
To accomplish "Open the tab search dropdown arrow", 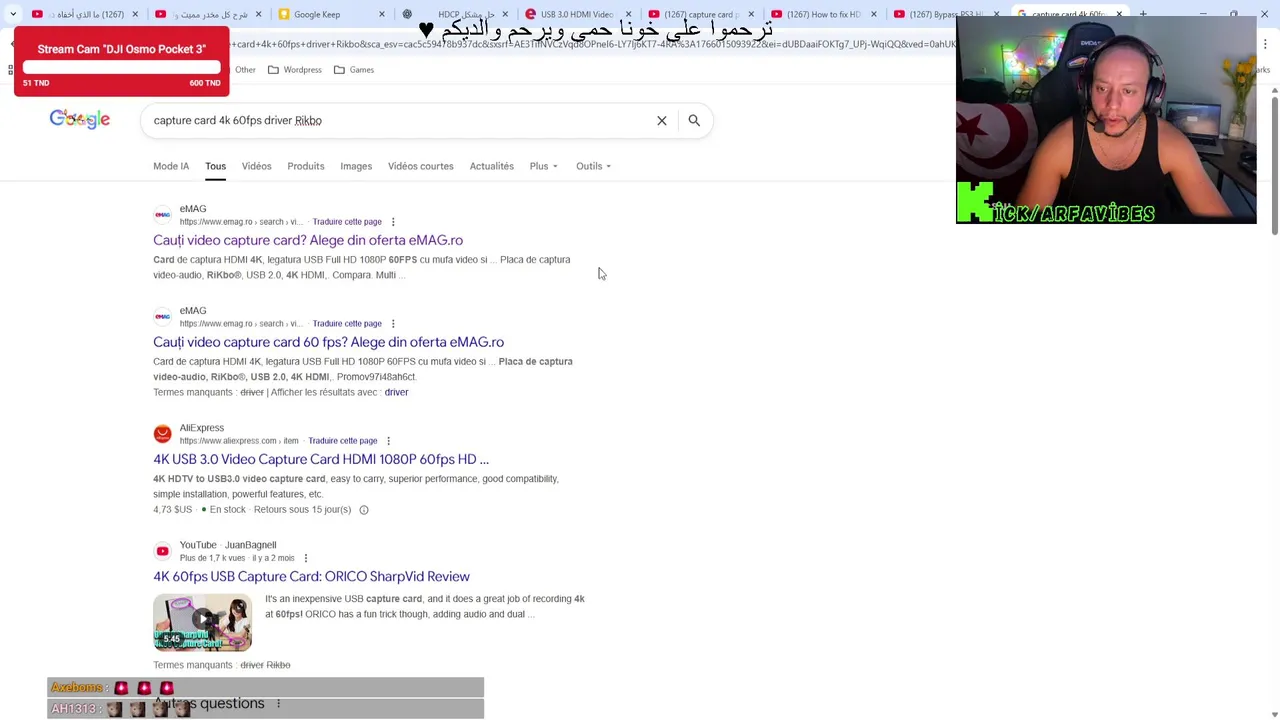I will 13,14.
